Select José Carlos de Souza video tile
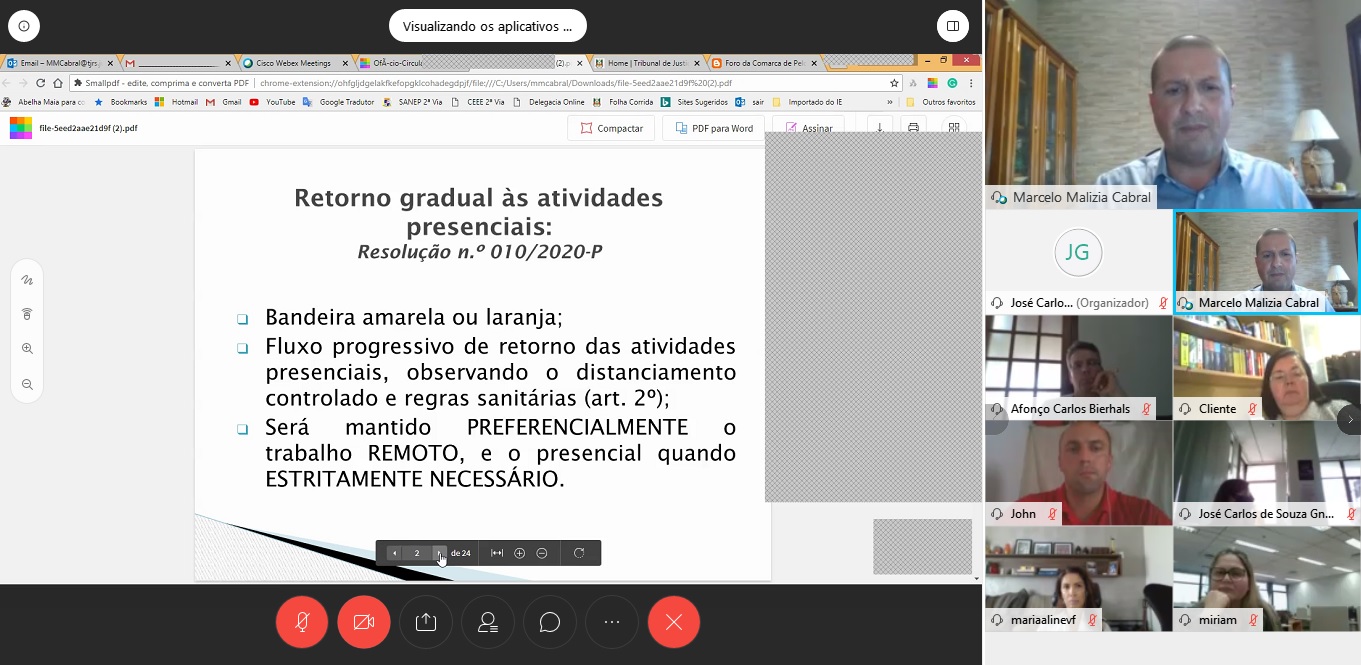Screen dimensions: 1361x665 tap(1267, 473)
